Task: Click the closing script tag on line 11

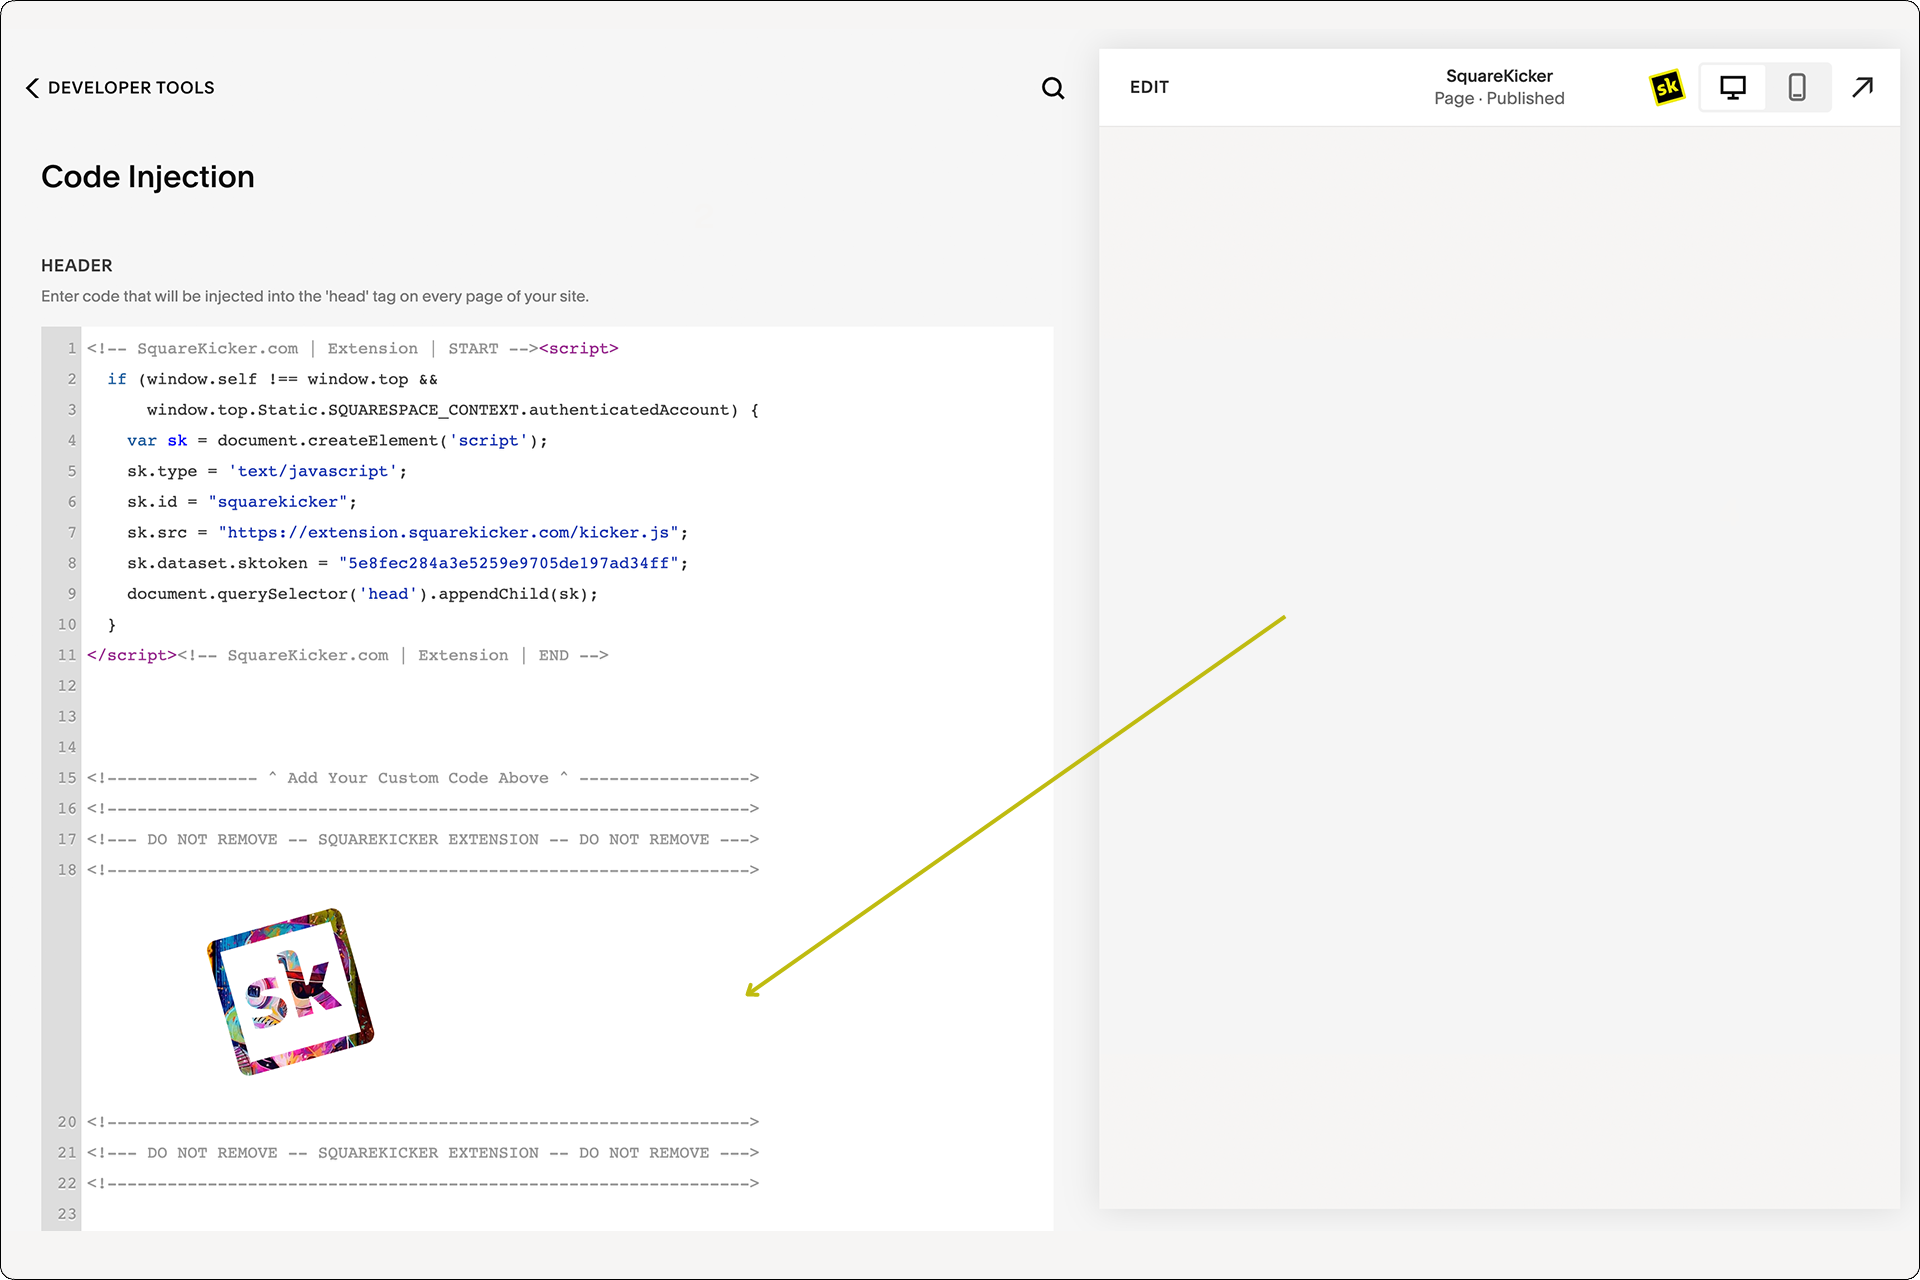Action: 132,655
